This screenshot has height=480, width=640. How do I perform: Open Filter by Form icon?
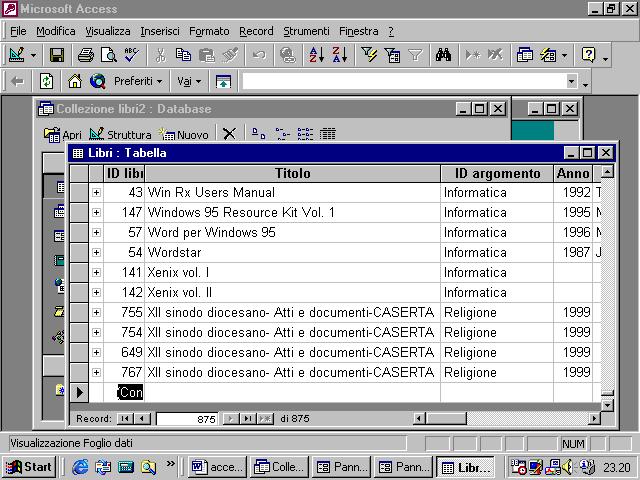click(392, 55)
